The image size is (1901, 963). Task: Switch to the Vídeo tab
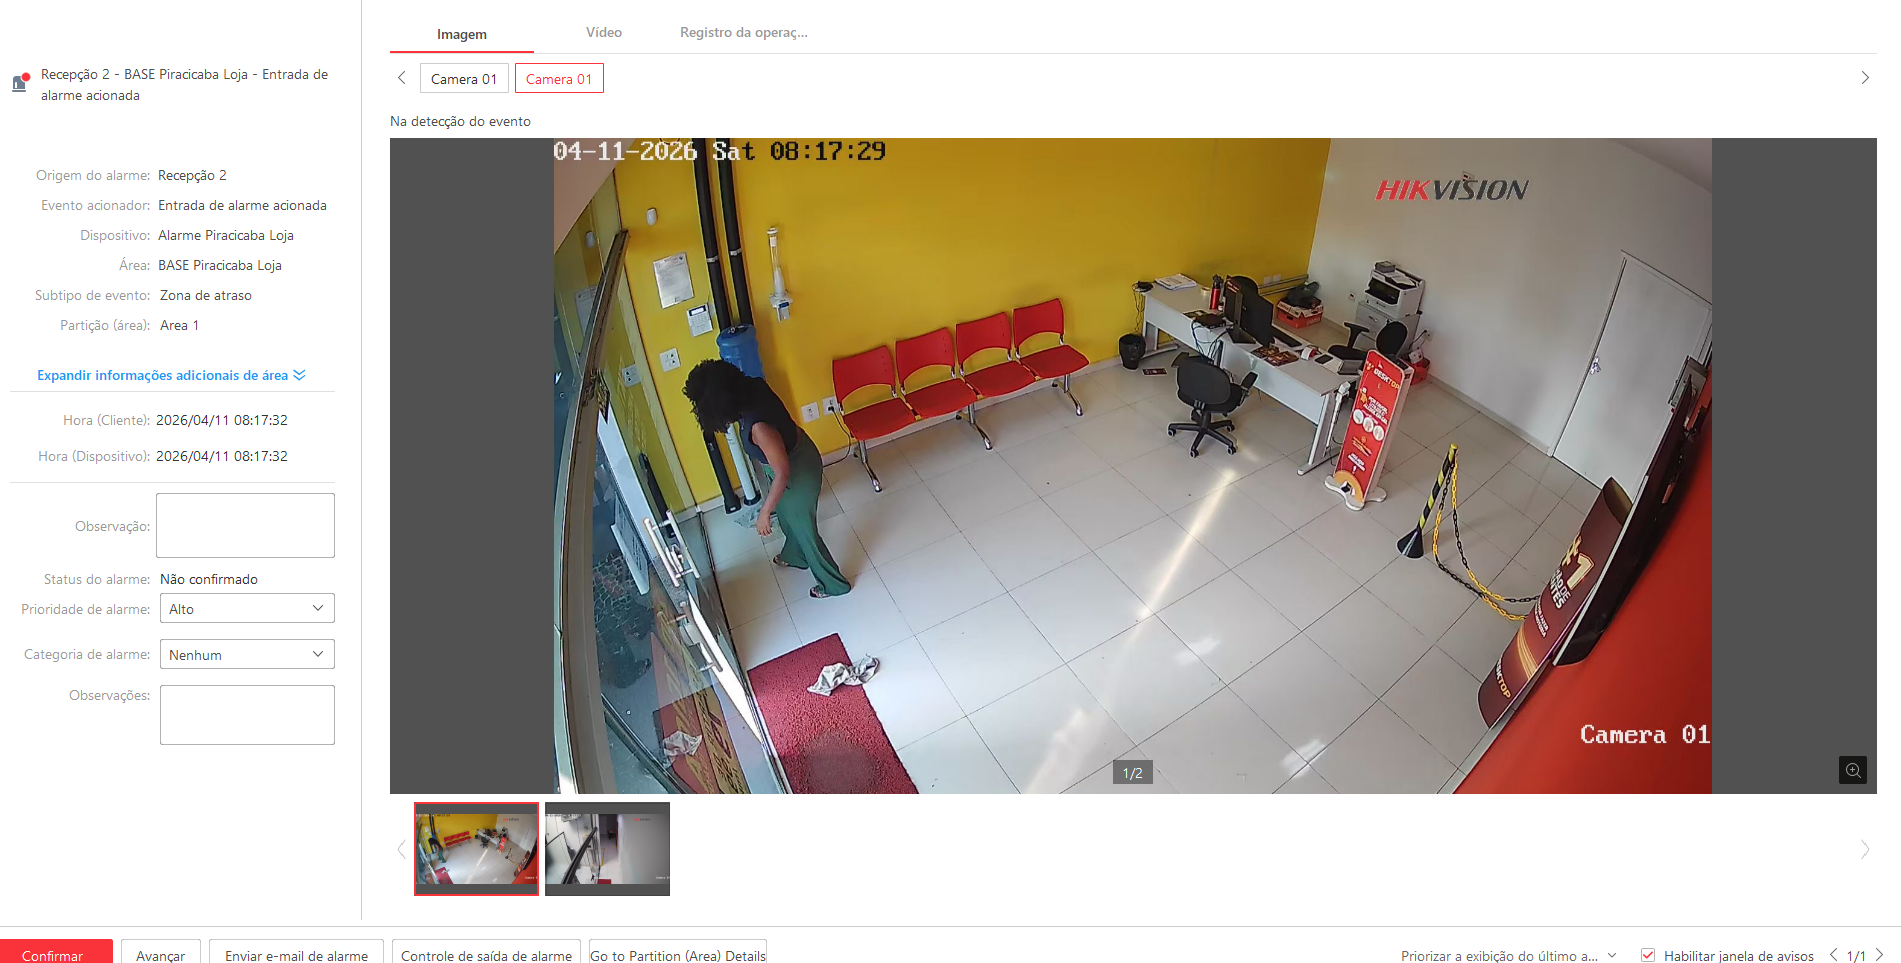(x=603, y=33)
